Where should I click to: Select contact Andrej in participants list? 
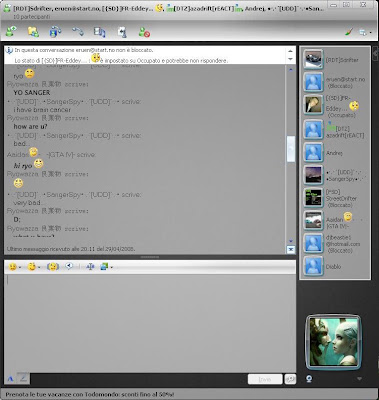pos(335,153)
